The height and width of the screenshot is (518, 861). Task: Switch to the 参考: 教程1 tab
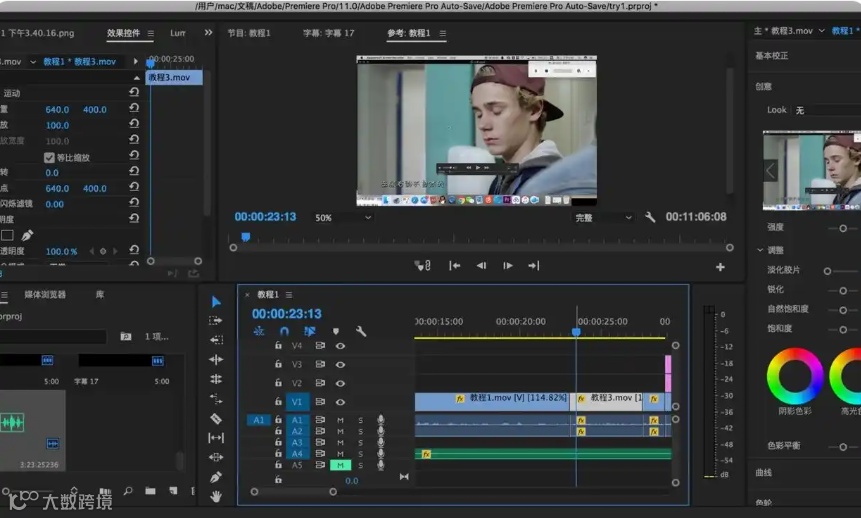click(409, 33)
